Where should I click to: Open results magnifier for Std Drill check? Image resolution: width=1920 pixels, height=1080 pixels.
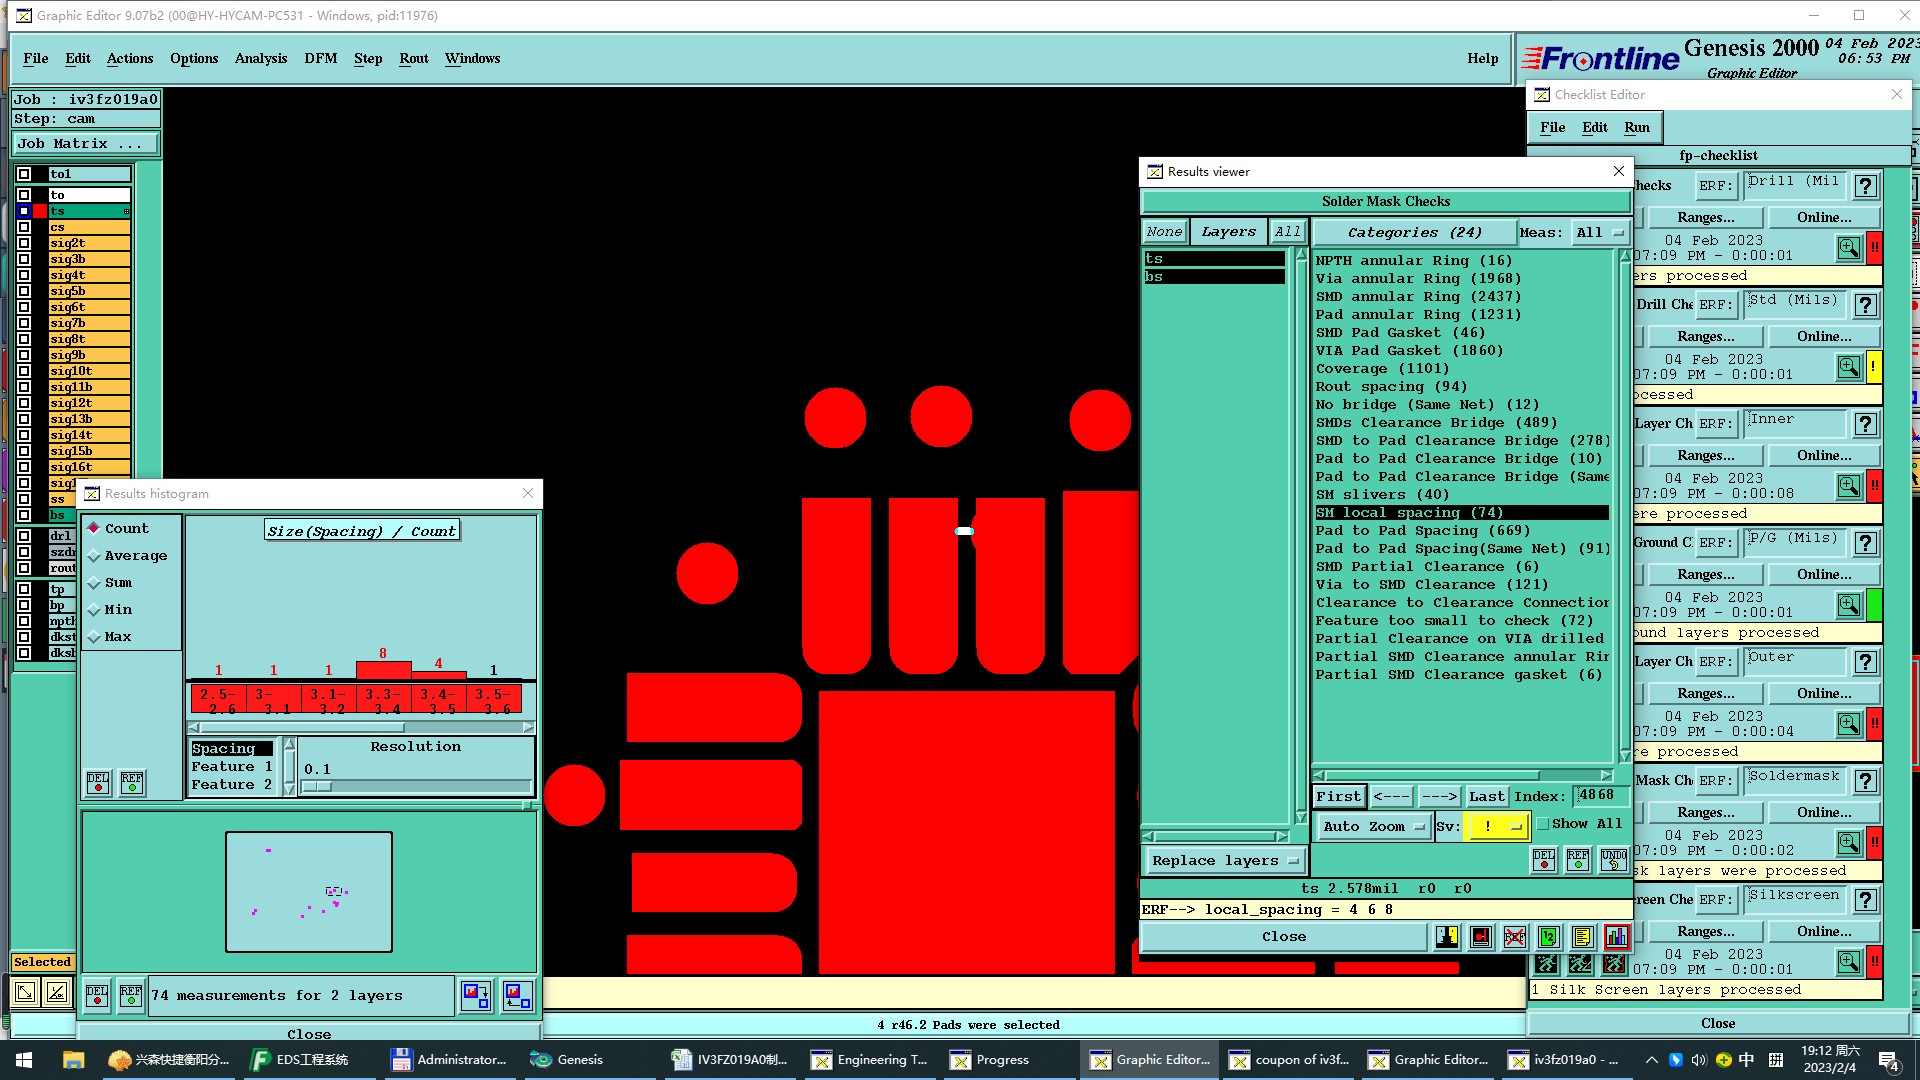click(1849, 367)
